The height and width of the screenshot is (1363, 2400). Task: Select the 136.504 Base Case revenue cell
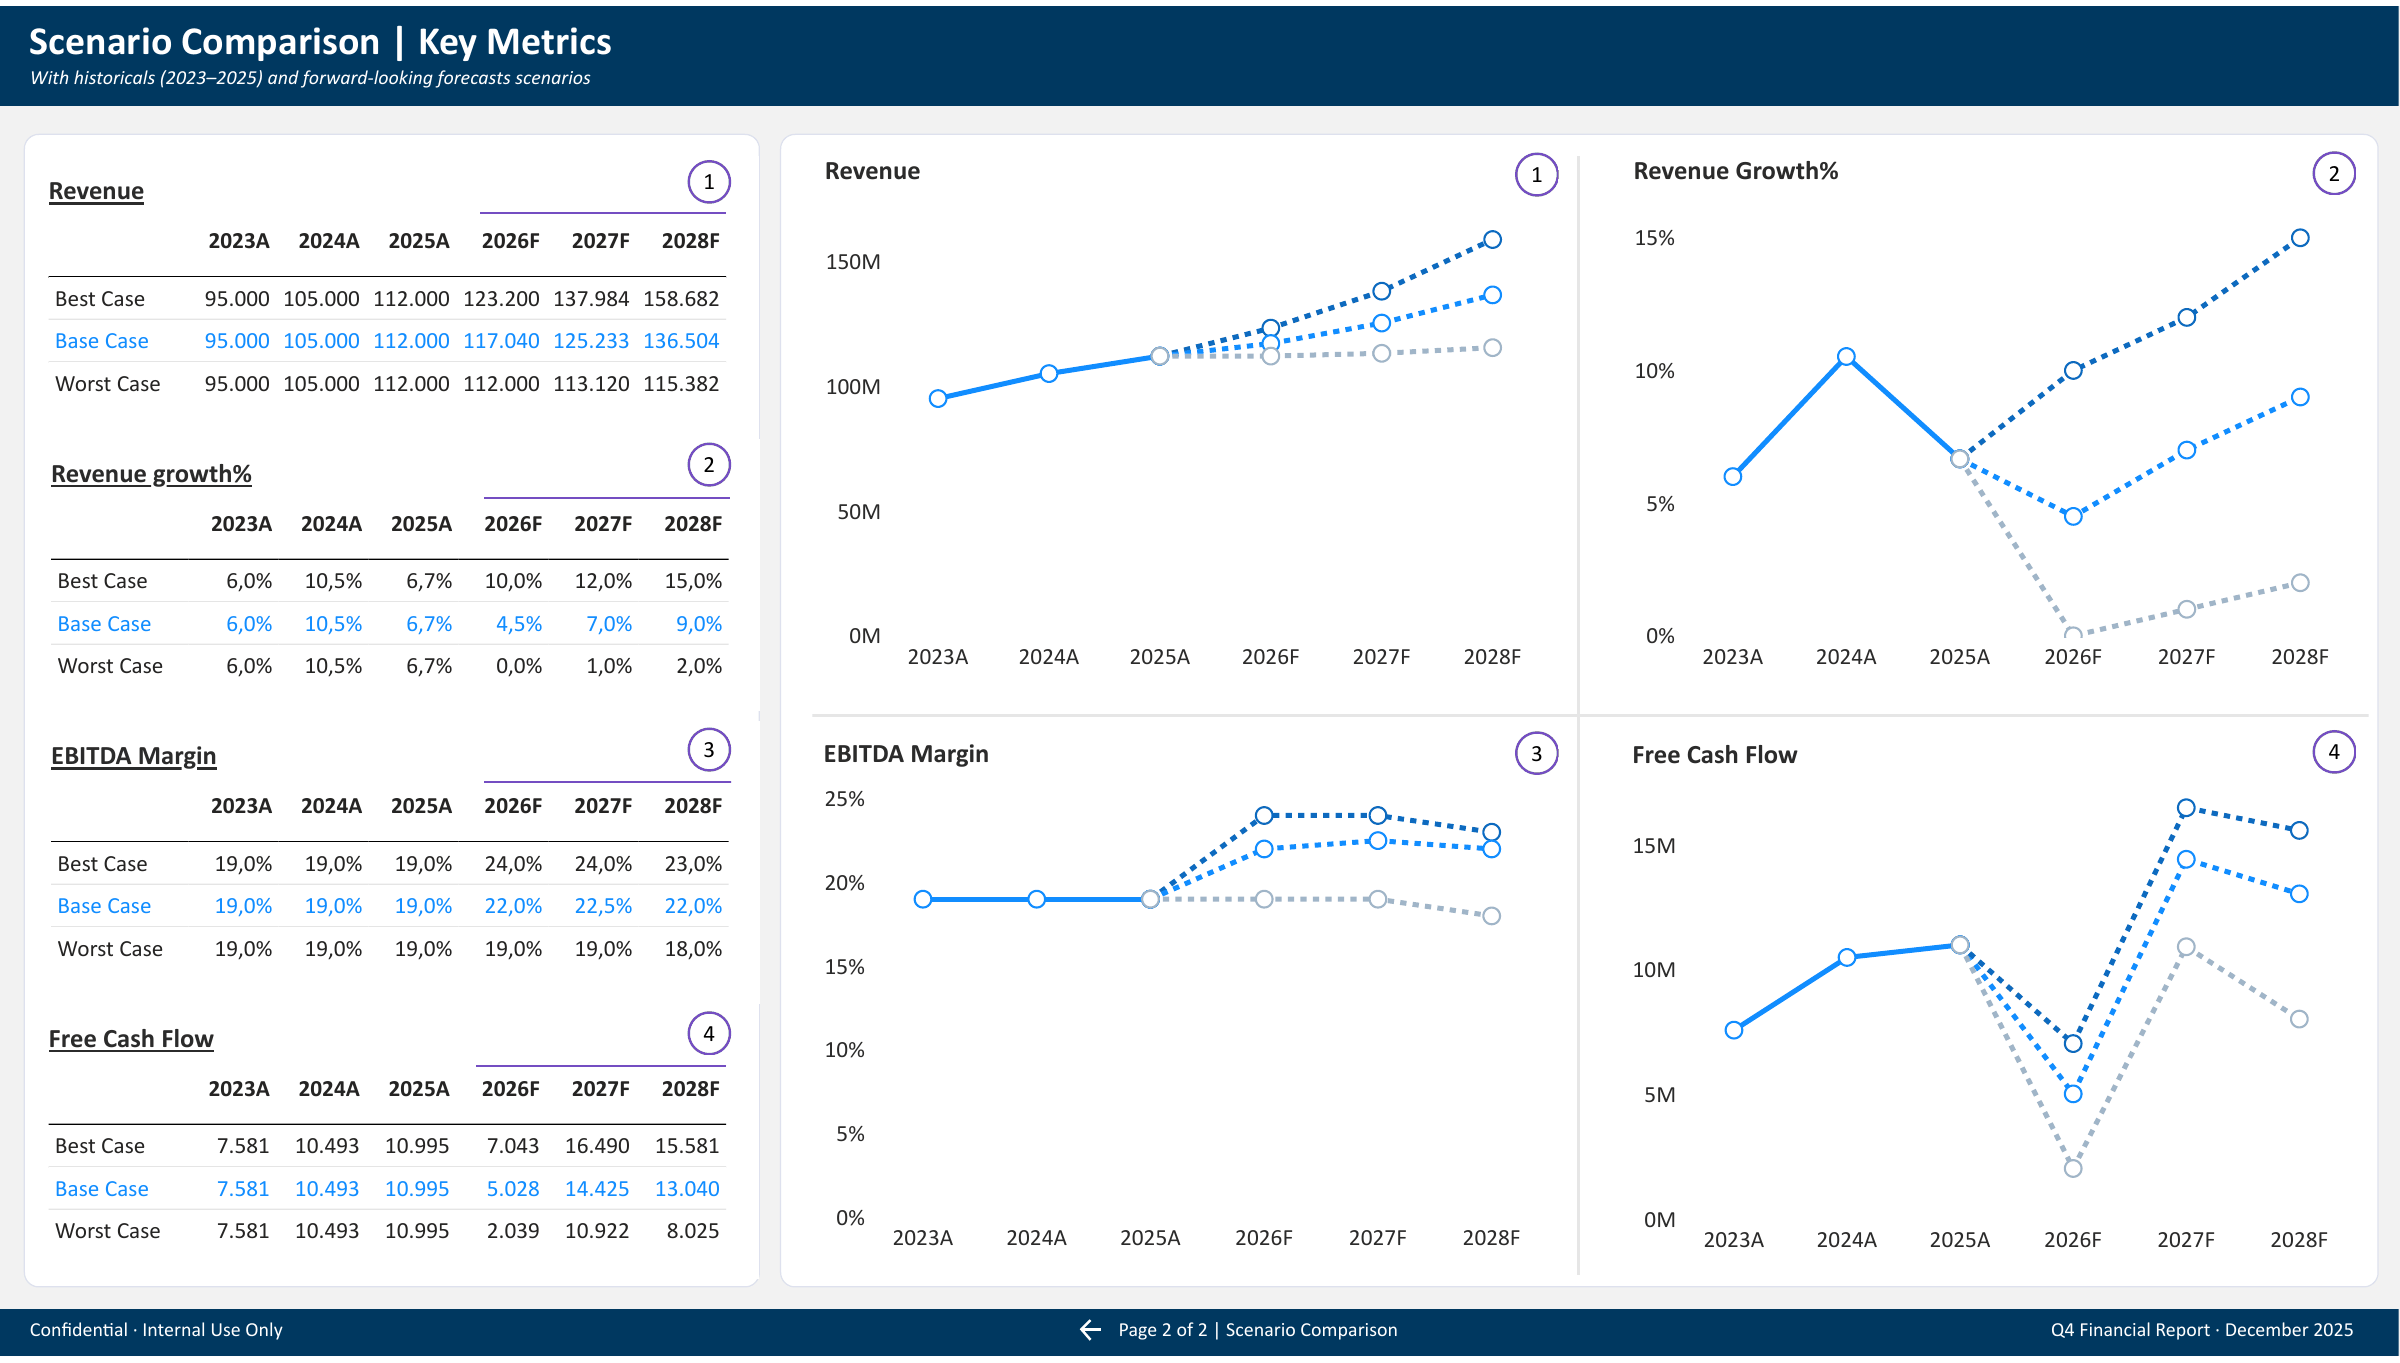[x=681, y=341]
